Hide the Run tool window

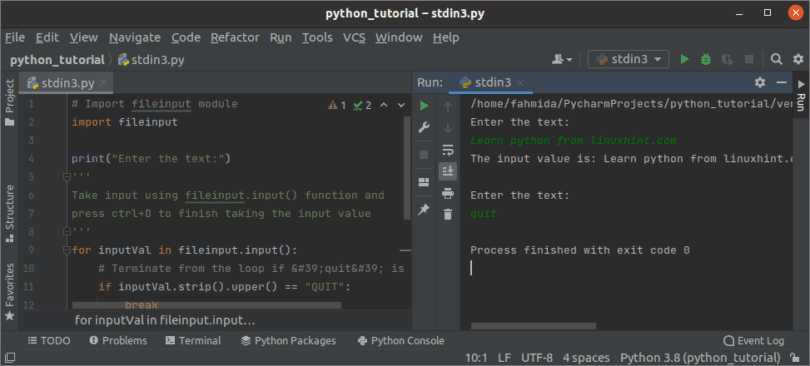782,83
